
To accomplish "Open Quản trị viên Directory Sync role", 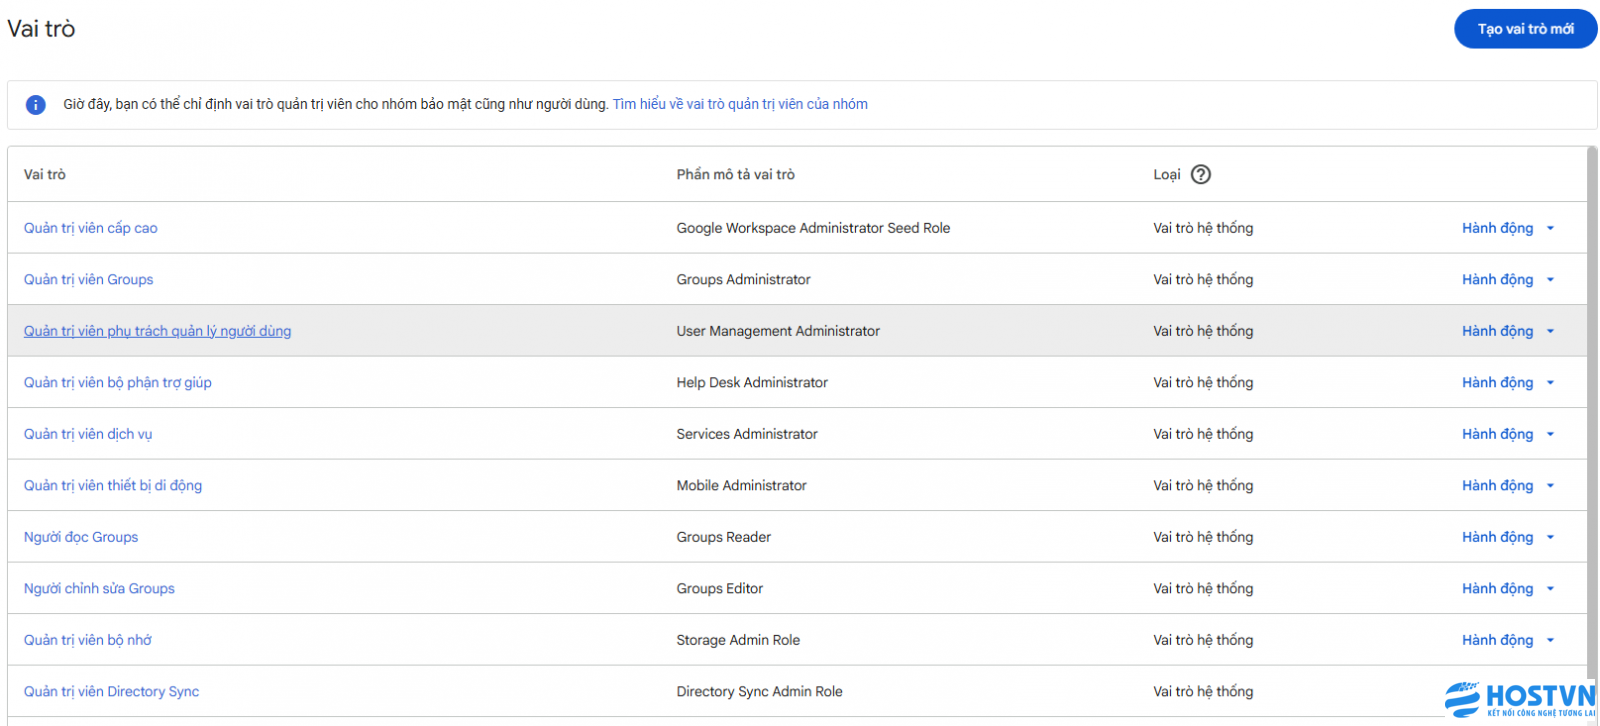I will point(112,691).
